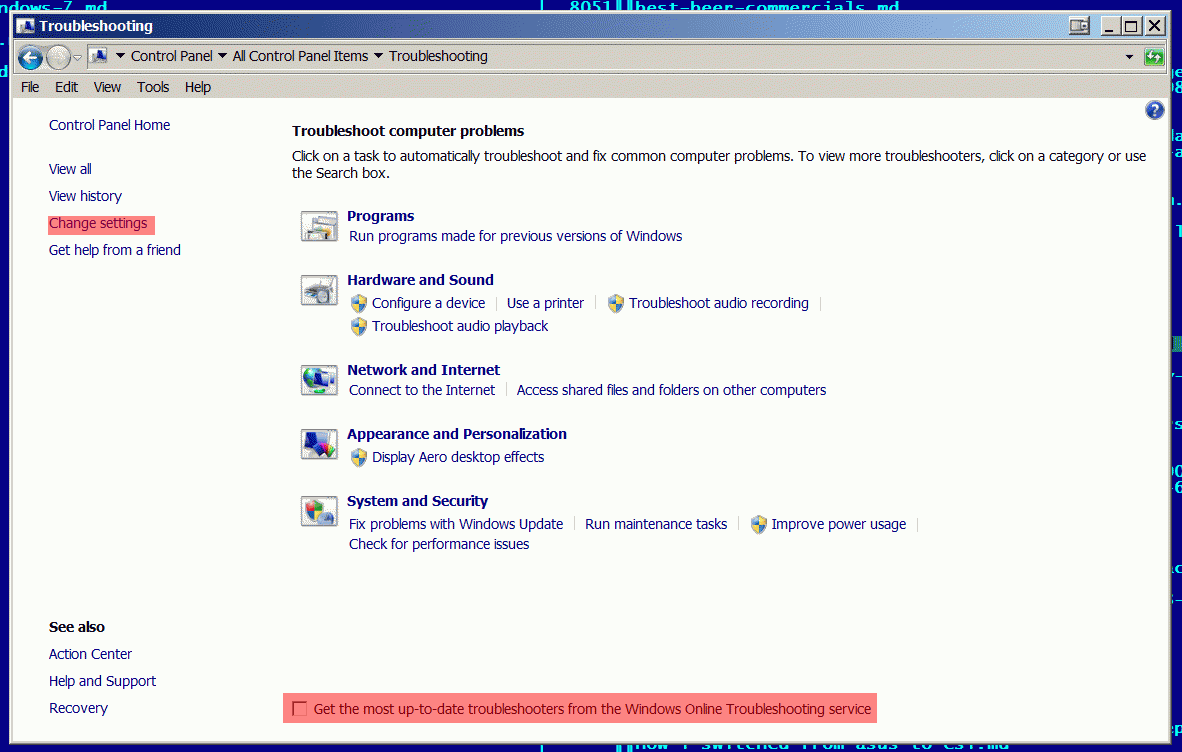Open Help and Support link
This screenshot has width=1182, height=752.
(103, 681)
